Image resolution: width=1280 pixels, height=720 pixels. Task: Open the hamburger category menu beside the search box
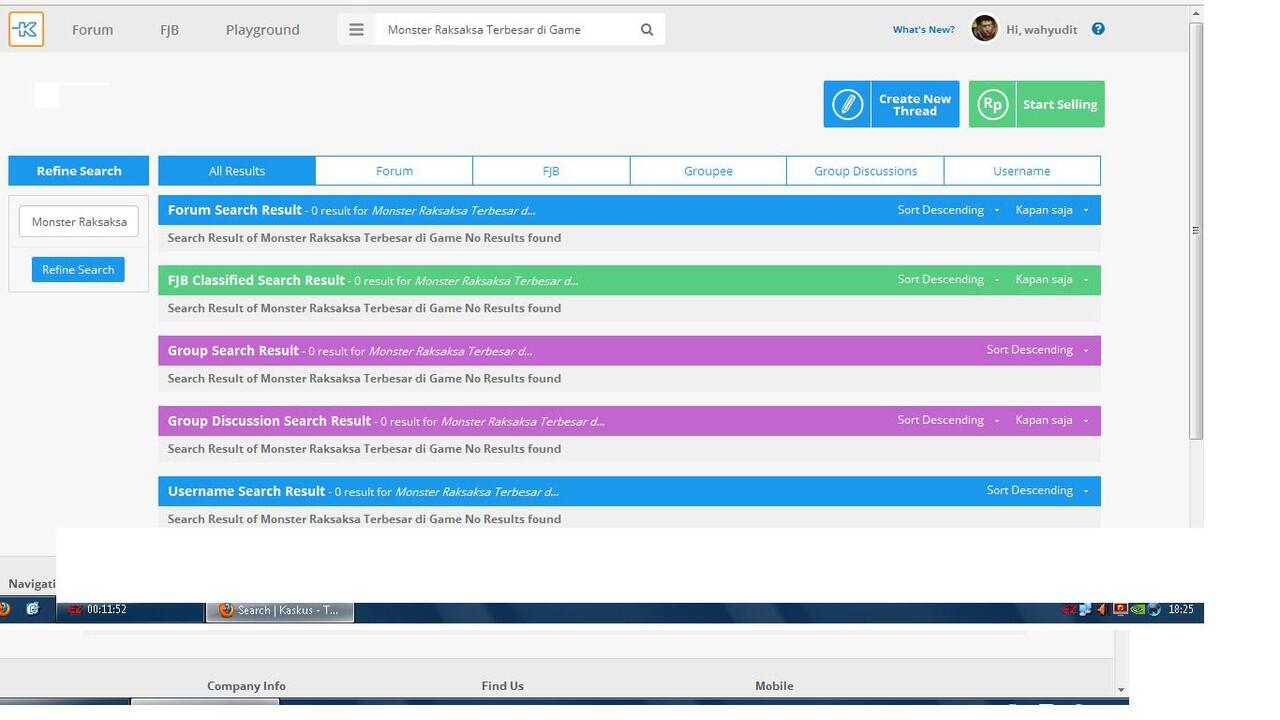click(356, 30)
